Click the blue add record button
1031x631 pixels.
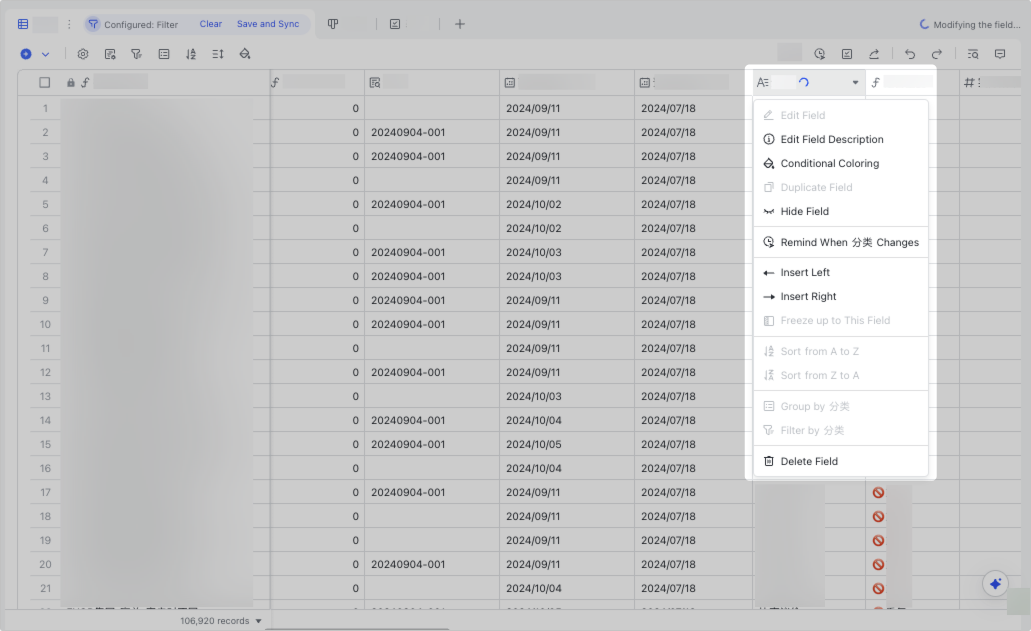pos(26,54)
